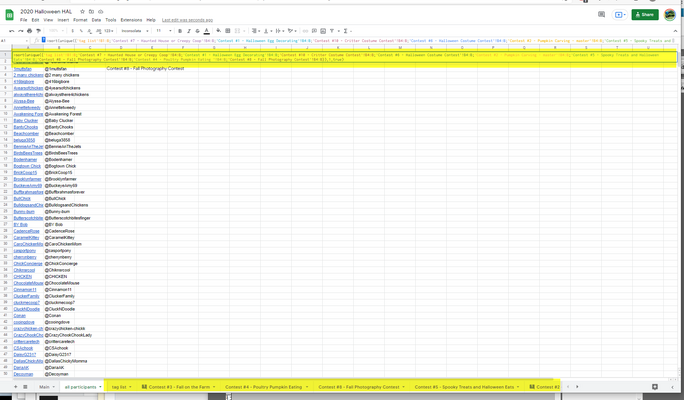Insert a comment from the toolbar

tap(314, 31)
